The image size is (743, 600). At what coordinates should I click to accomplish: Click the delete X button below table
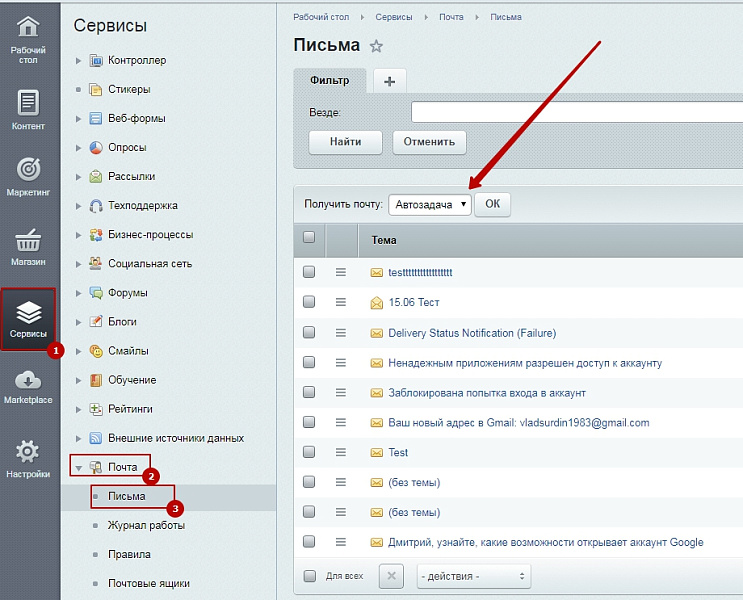[392, 576]
